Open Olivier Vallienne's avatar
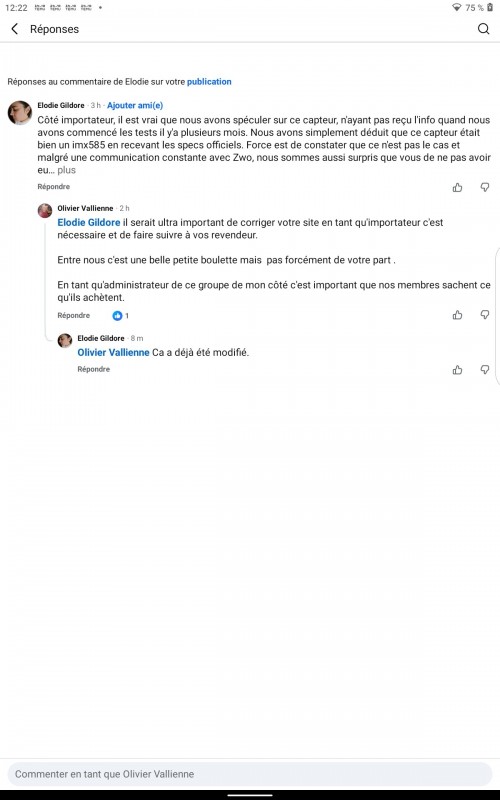 [45, 210]
